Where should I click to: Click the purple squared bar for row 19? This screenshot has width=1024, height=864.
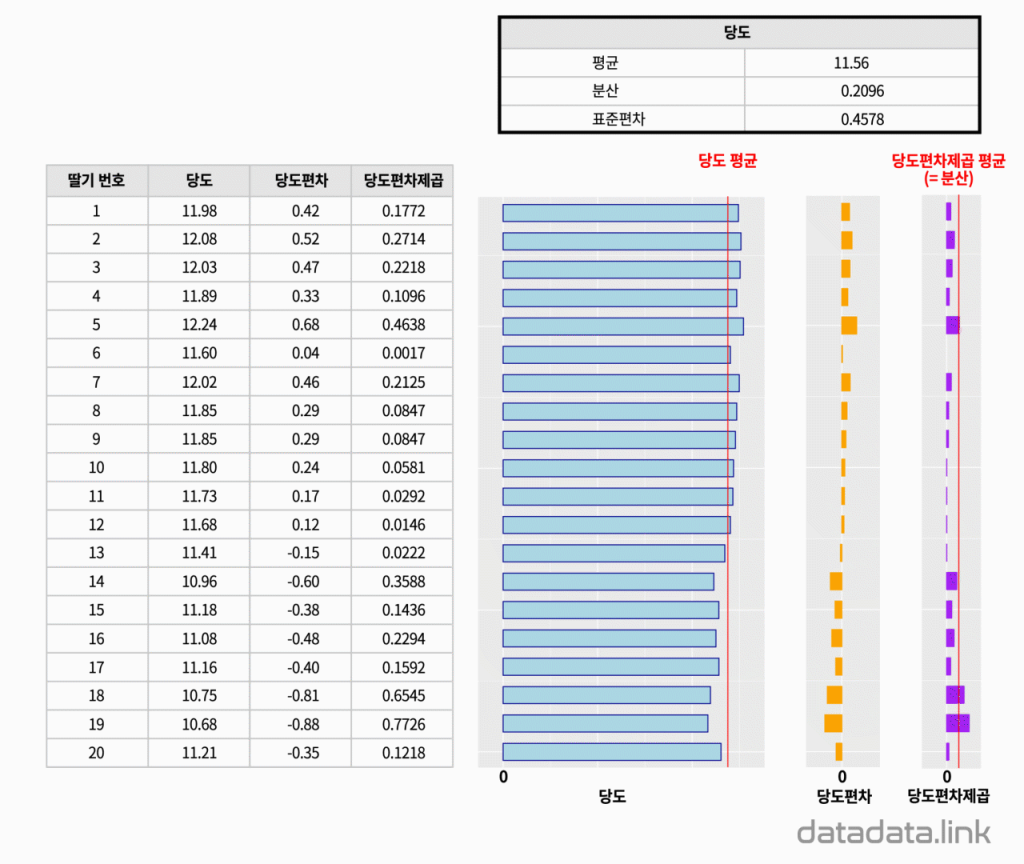click(x=957, y=723)
